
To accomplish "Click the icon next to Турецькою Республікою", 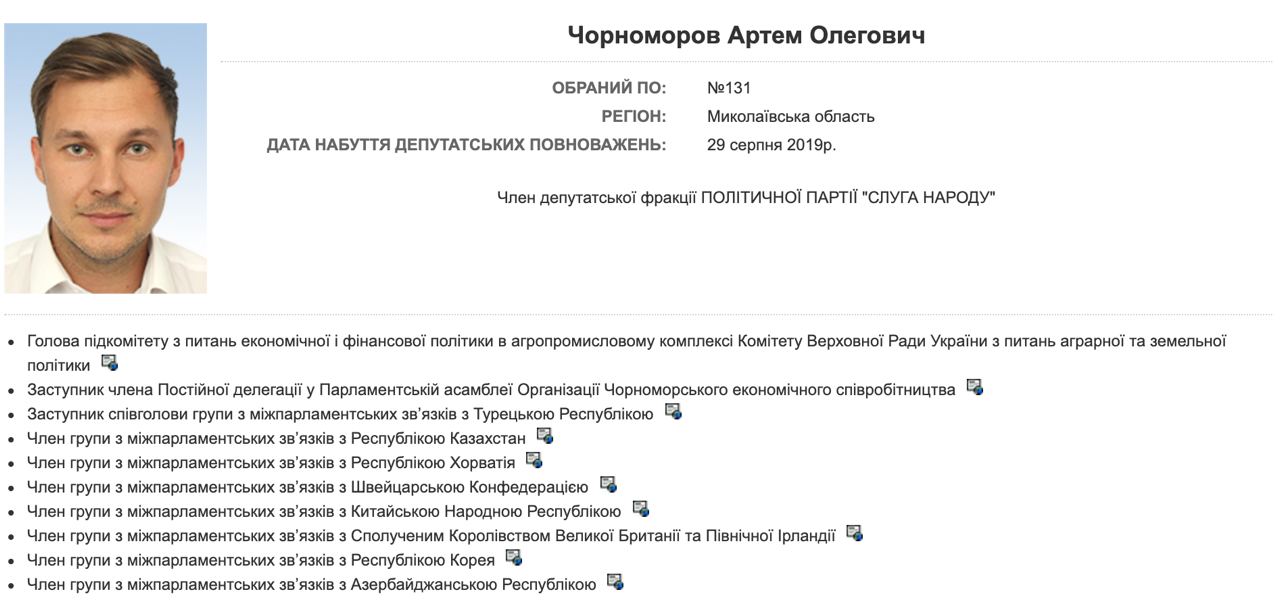I will [x=673, y=412].
